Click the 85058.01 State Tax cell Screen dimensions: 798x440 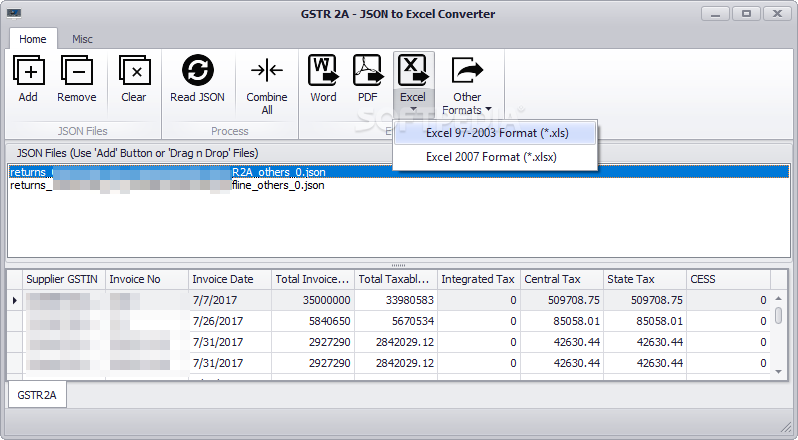point(644,321)
